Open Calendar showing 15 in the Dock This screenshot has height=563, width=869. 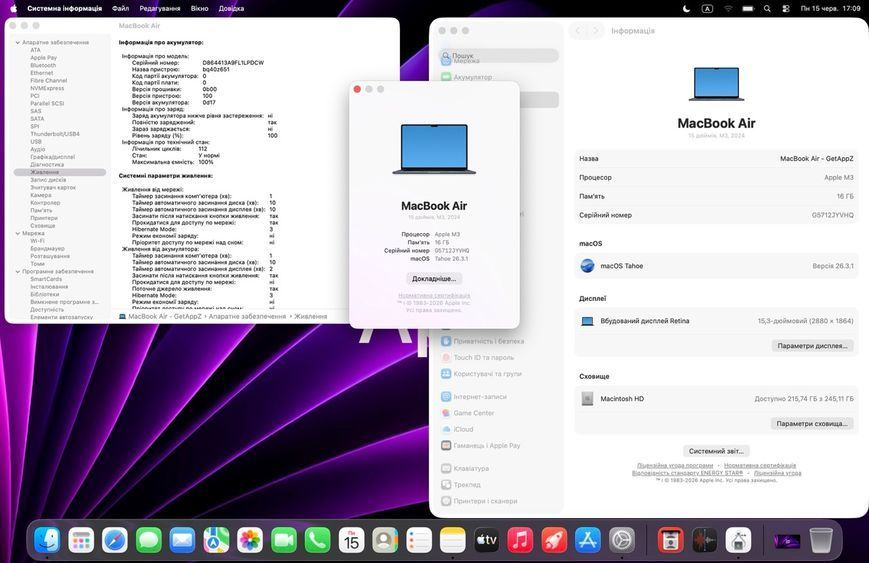pyautogui.click(x=351, y=540)
